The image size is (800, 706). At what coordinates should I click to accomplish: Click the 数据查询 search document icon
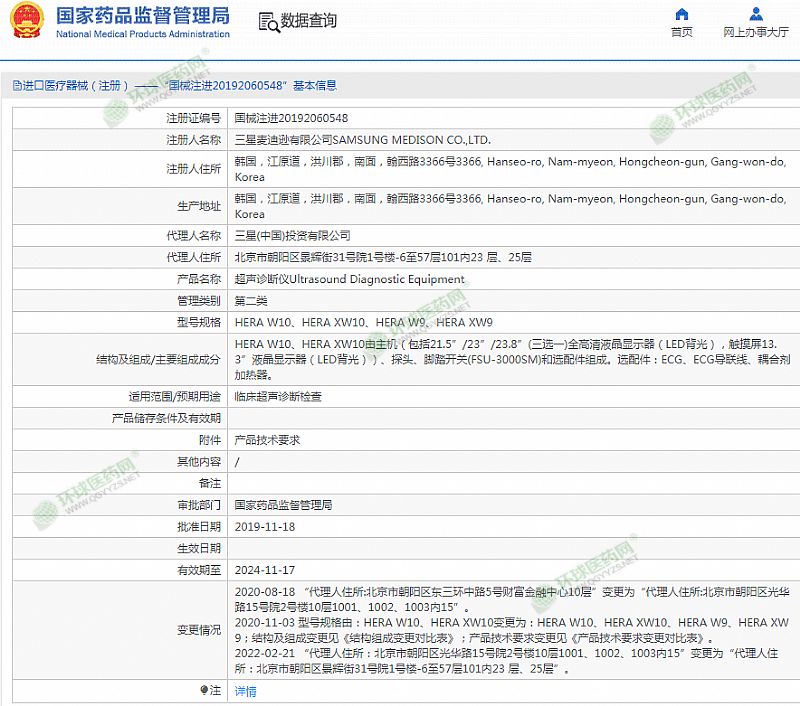tap(268, 22)
